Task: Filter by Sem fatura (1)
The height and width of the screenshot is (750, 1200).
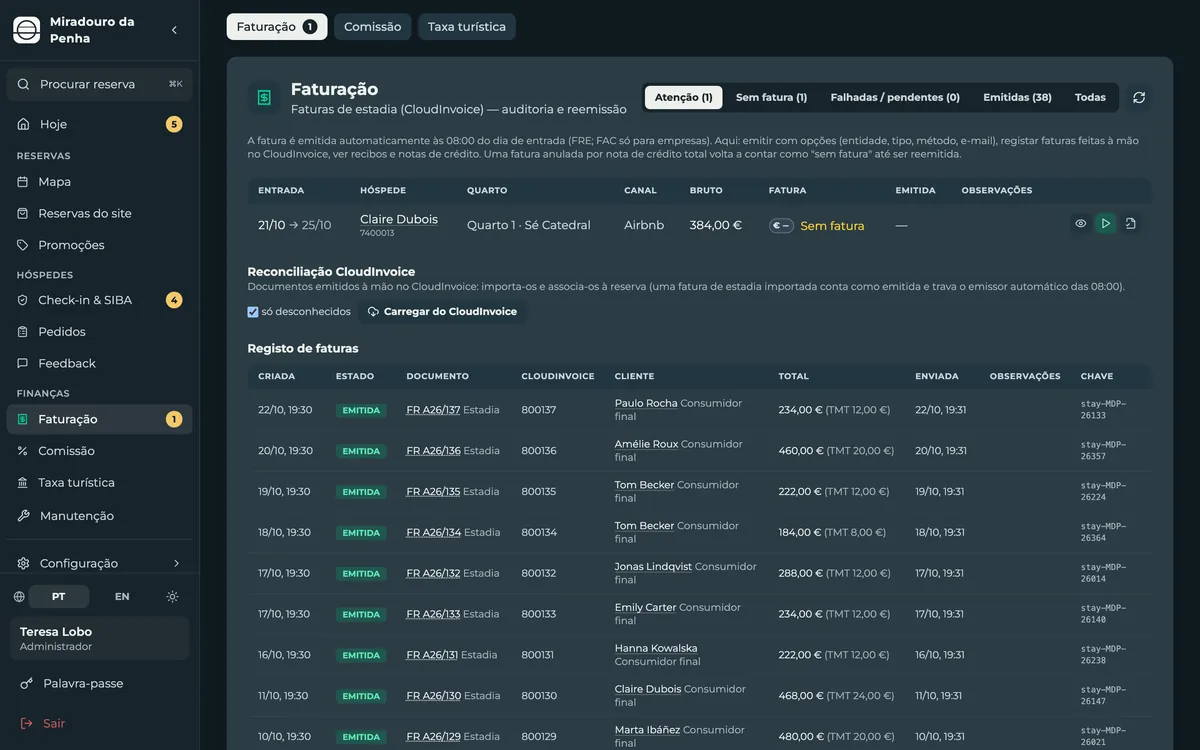Action: coord(771,97)
